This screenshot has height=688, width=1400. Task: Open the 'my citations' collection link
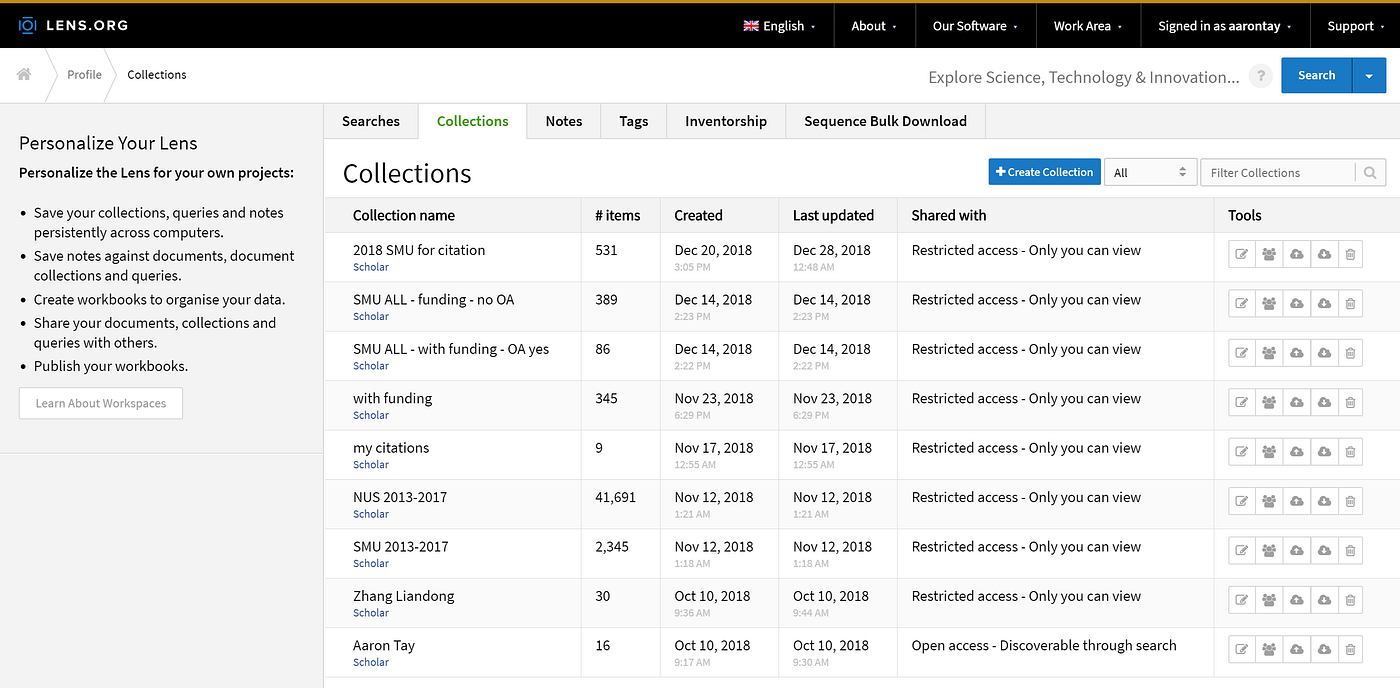[x=391, y=448]
